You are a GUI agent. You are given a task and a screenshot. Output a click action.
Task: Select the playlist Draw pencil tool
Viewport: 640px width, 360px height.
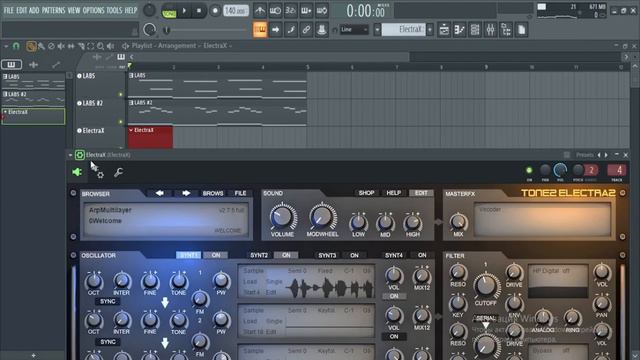pos(31,46)
